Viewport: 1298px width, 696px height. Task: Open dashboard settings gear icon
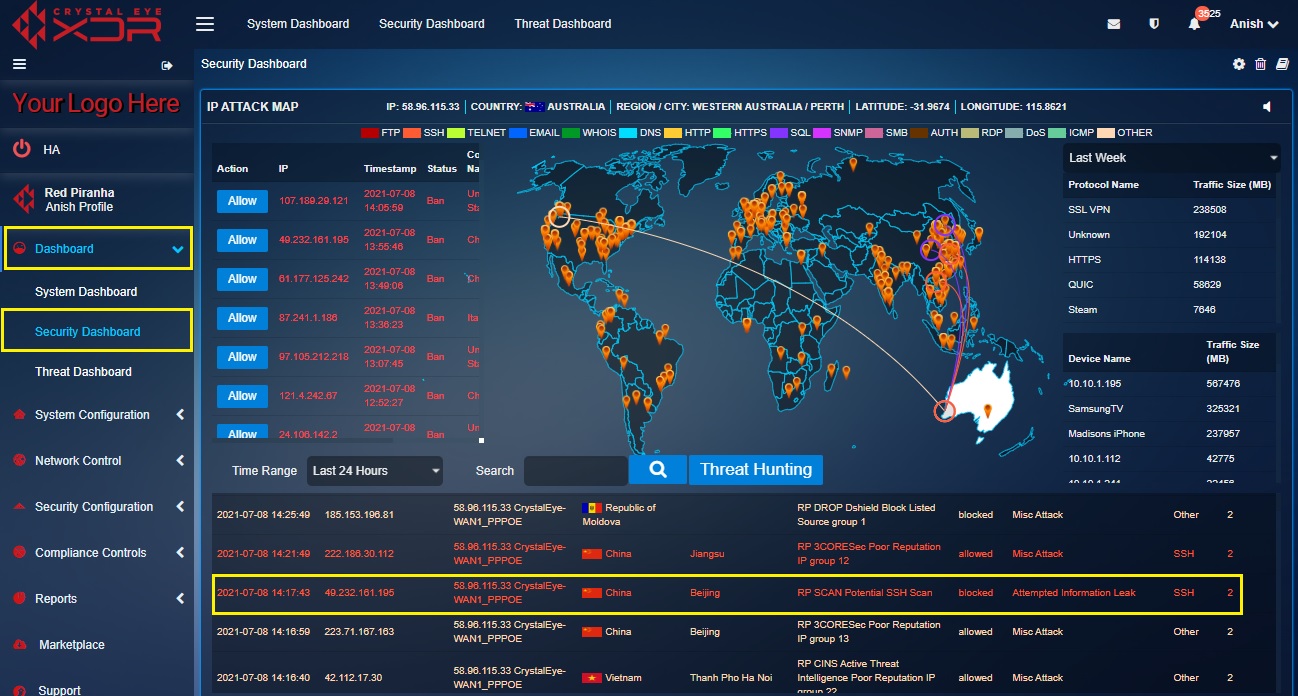pyautogui.click(x=1239, y=64)
